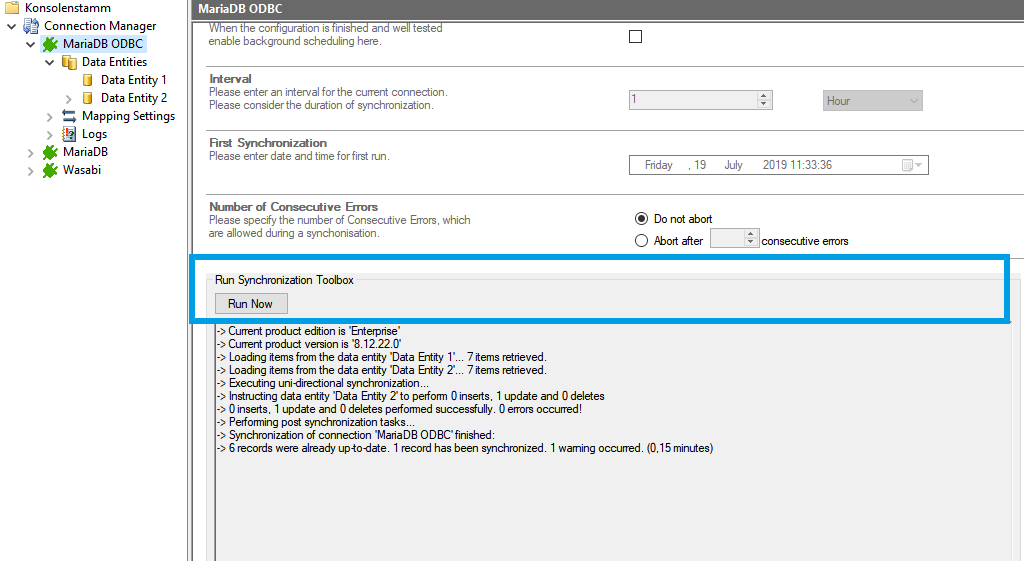The height and width of the screenshot is (561, 1024).
Task: Choose the 'Abort after' radio option
Action: (642, 241)
